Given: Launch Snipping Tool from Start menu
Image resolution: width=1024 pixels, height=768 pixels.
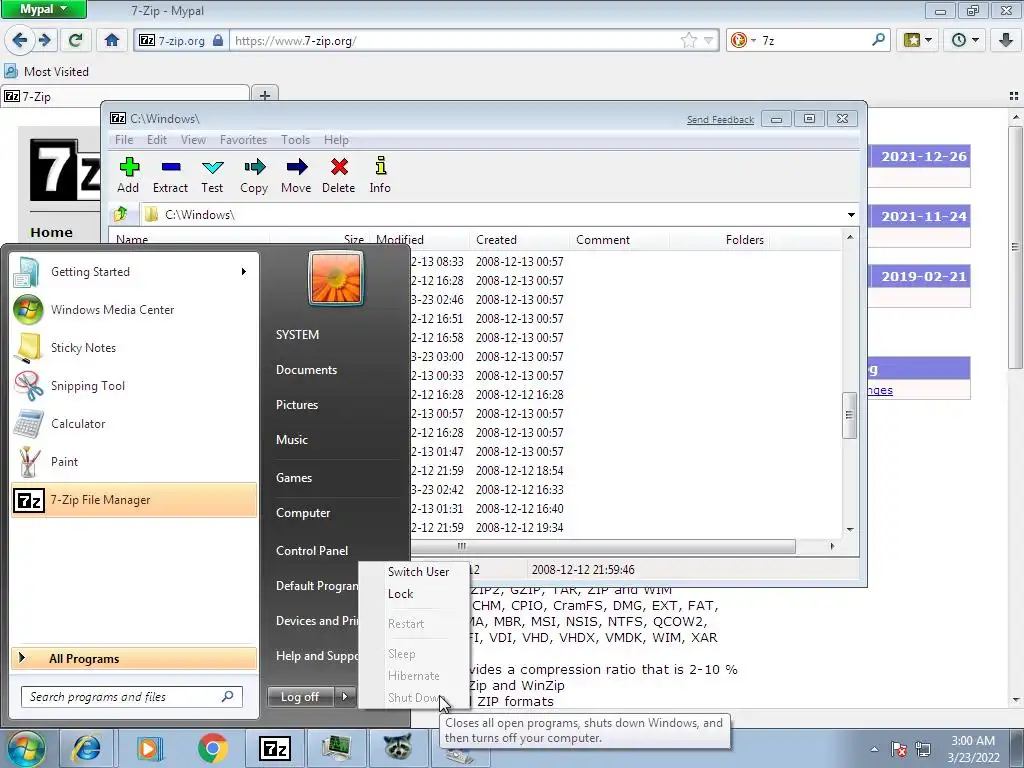Looking at the screenshot, I should tap(134, 386).
